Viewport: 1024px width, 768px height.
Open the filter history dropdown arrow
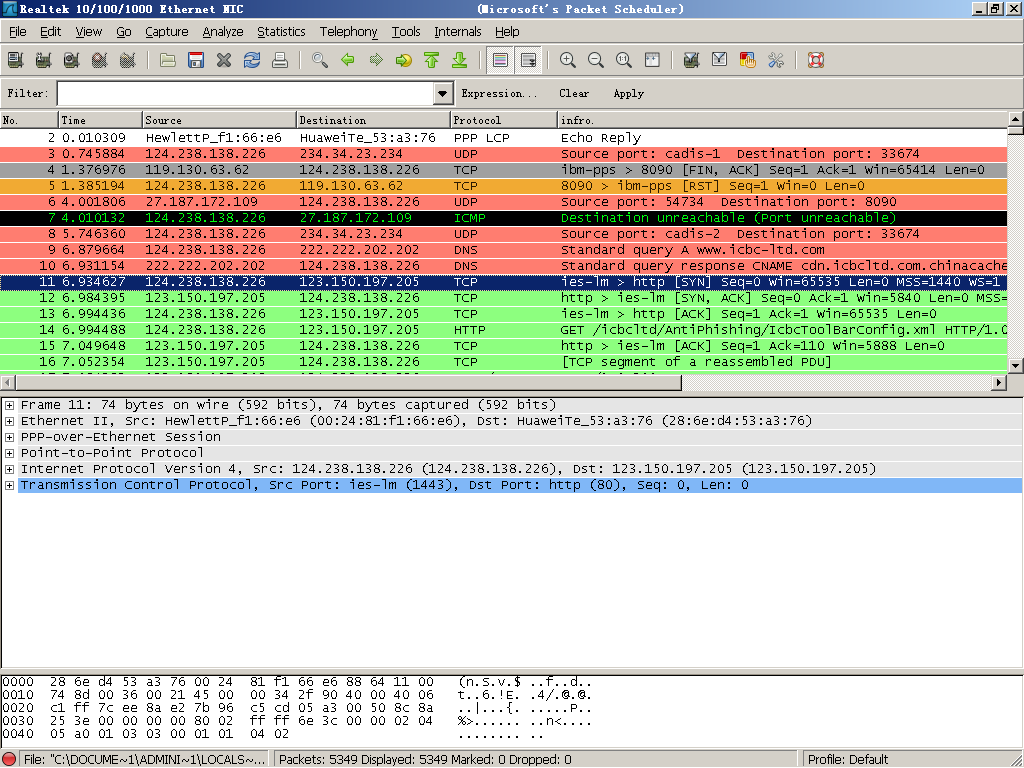click(x=443, y=93)
